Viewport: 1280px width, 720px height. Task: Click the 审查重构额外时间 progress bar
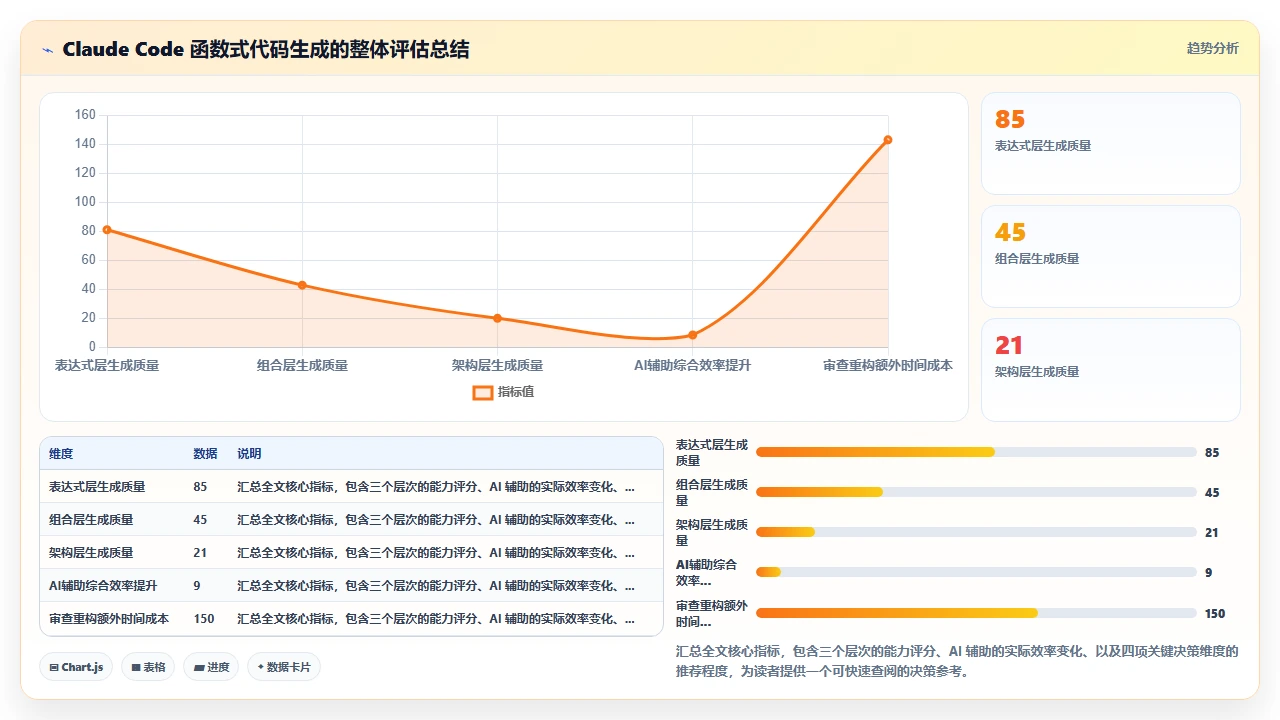976,613
